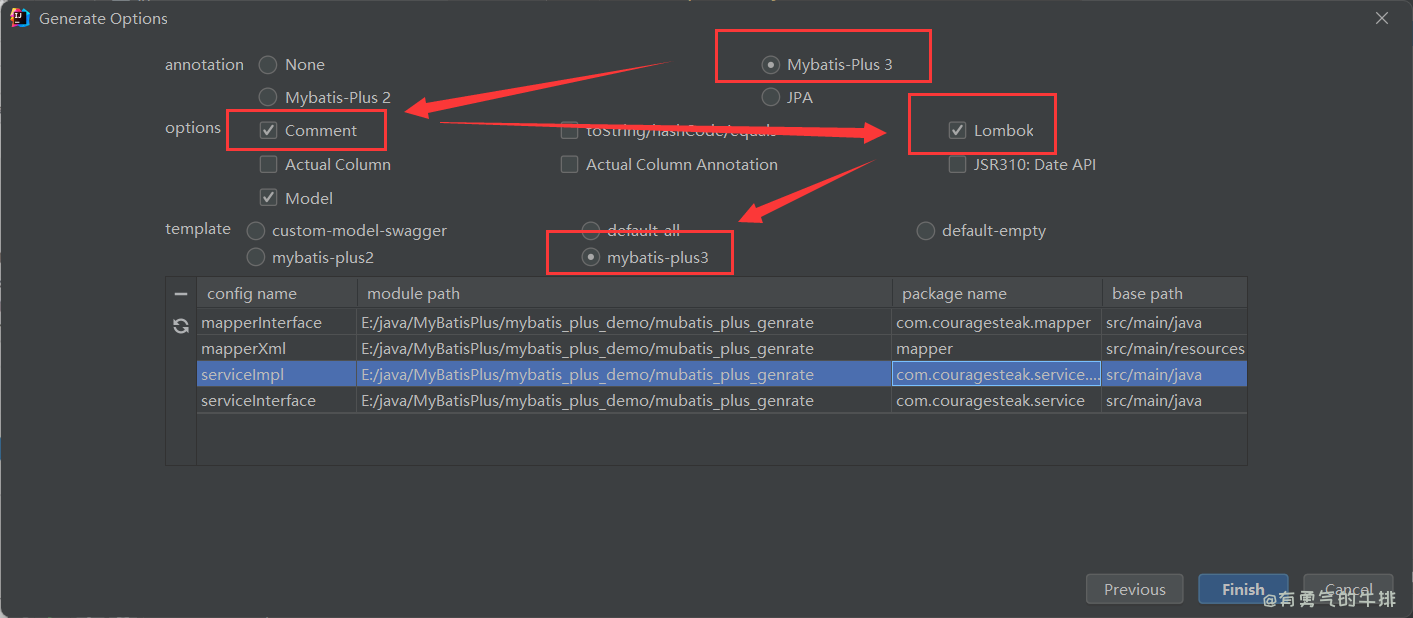Screen dimensions: 1413x618
Task: Close the Generate Options dialog
Action: 1382,18
